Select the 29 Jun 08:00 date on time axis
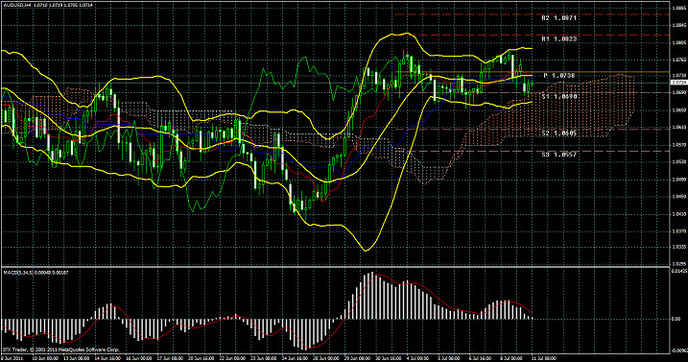 point(357,358)
